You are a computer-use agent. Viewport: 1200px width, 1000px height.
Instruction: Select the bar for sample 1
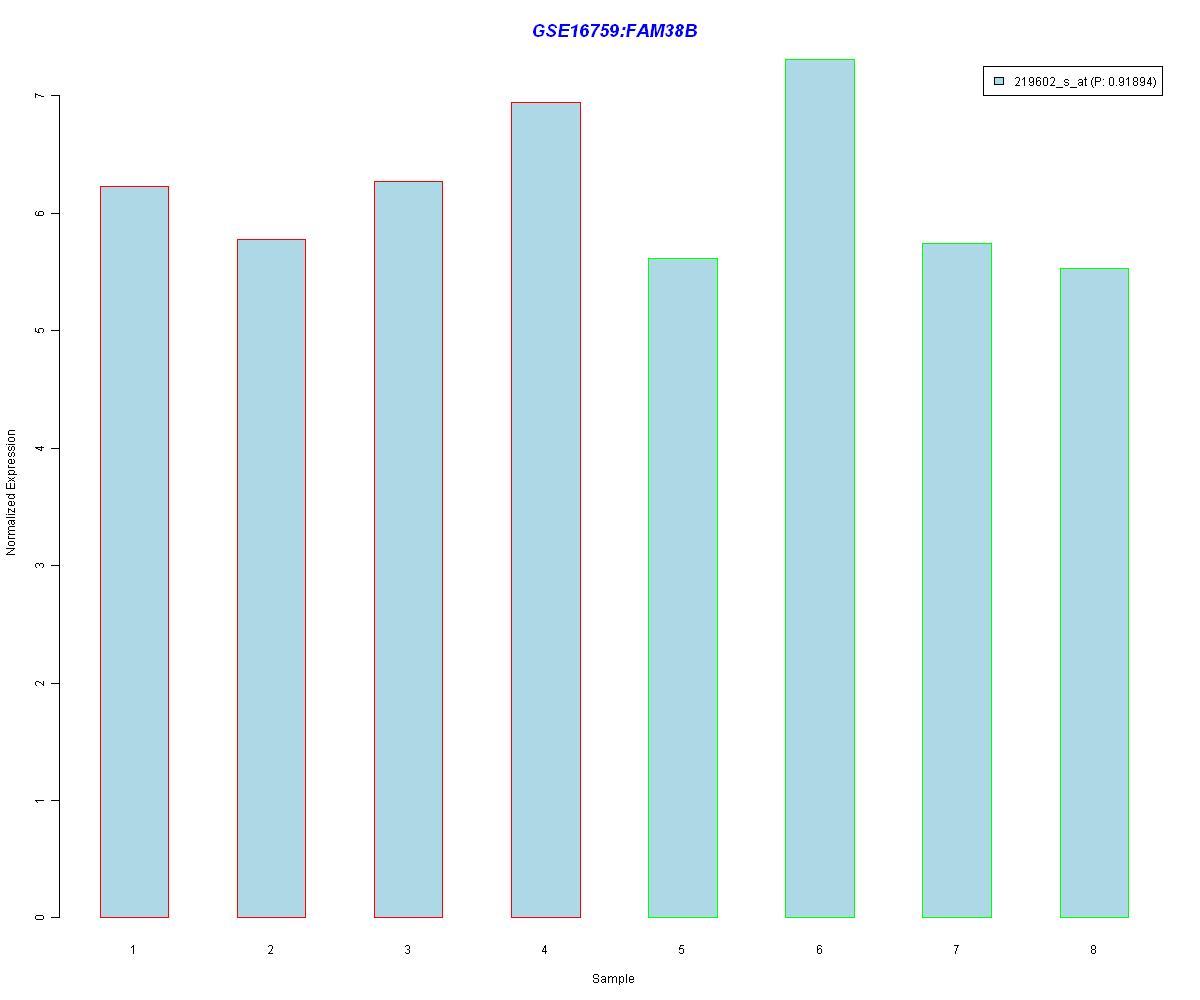coord(134,552)
